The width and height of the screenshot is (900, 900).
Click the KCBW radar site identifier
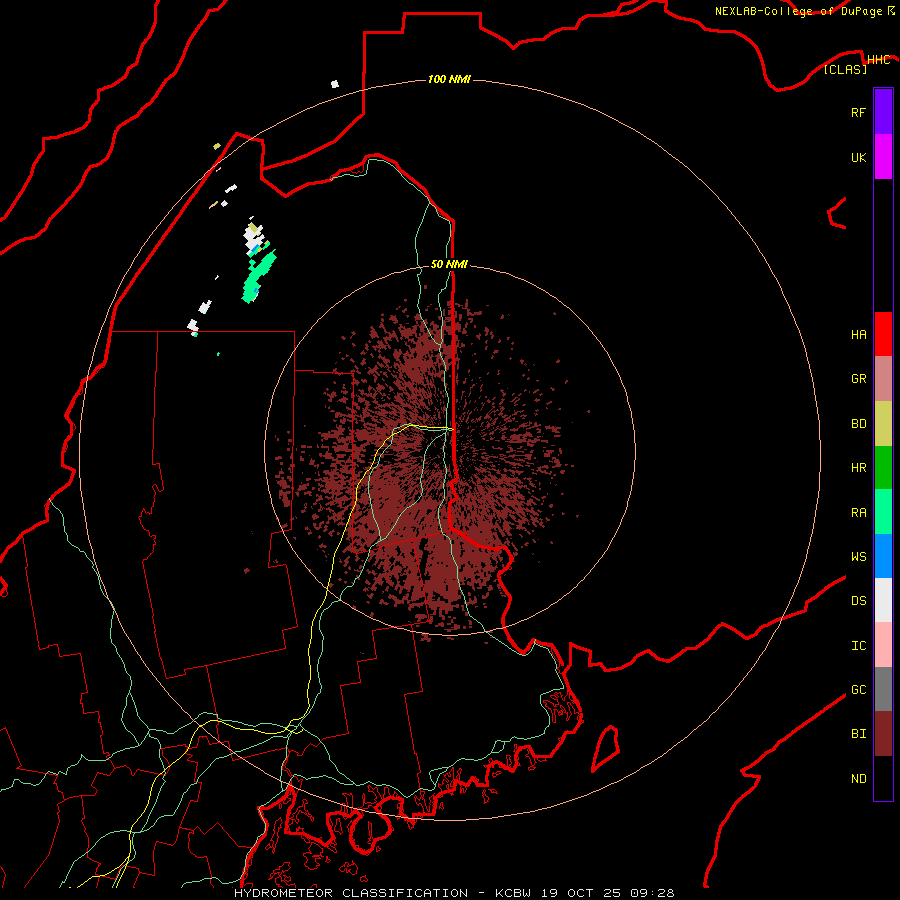(x=515, y=893)
